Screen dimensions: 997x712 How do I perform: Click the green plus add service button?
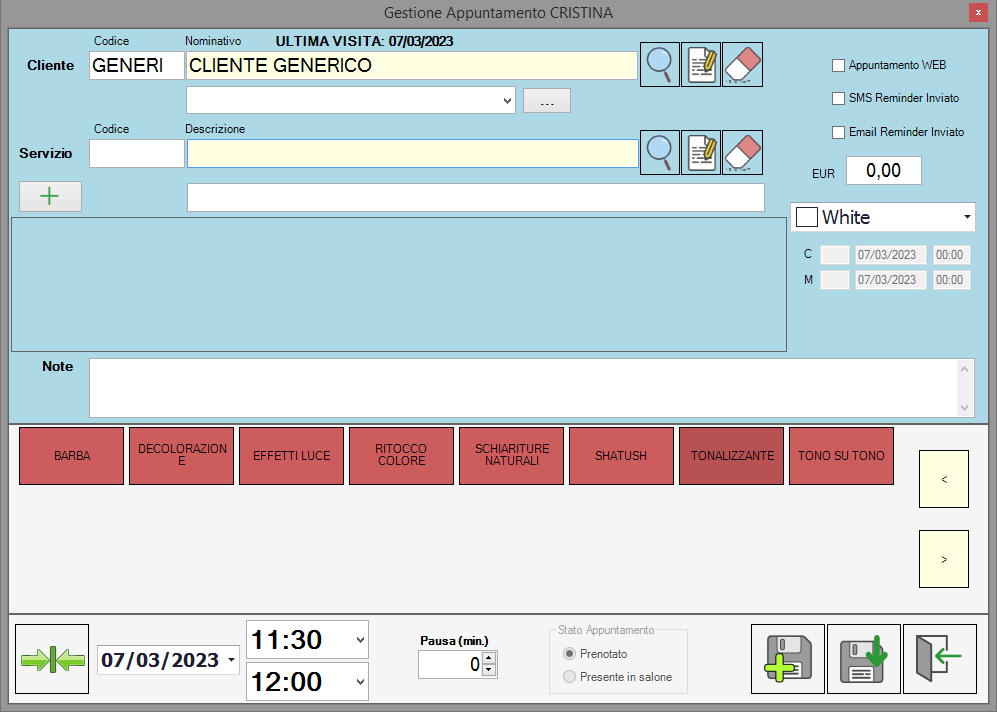51,196
